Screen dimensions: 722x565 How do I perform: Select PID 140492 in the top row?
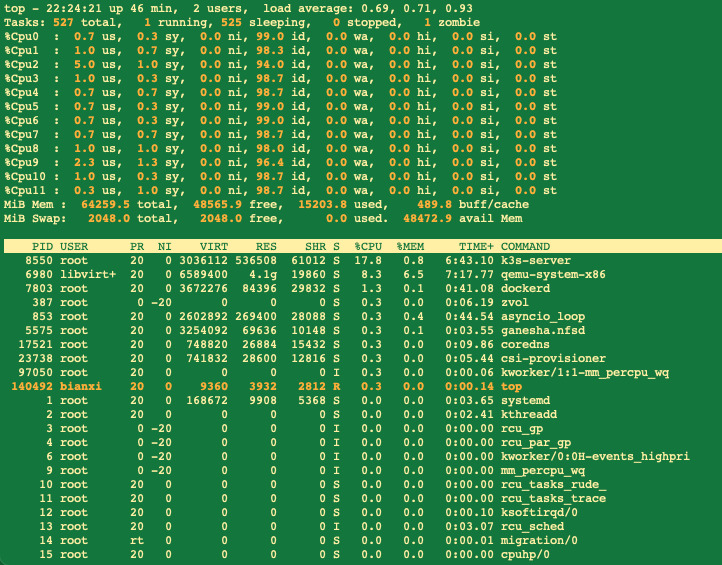(x=32, y=386)
